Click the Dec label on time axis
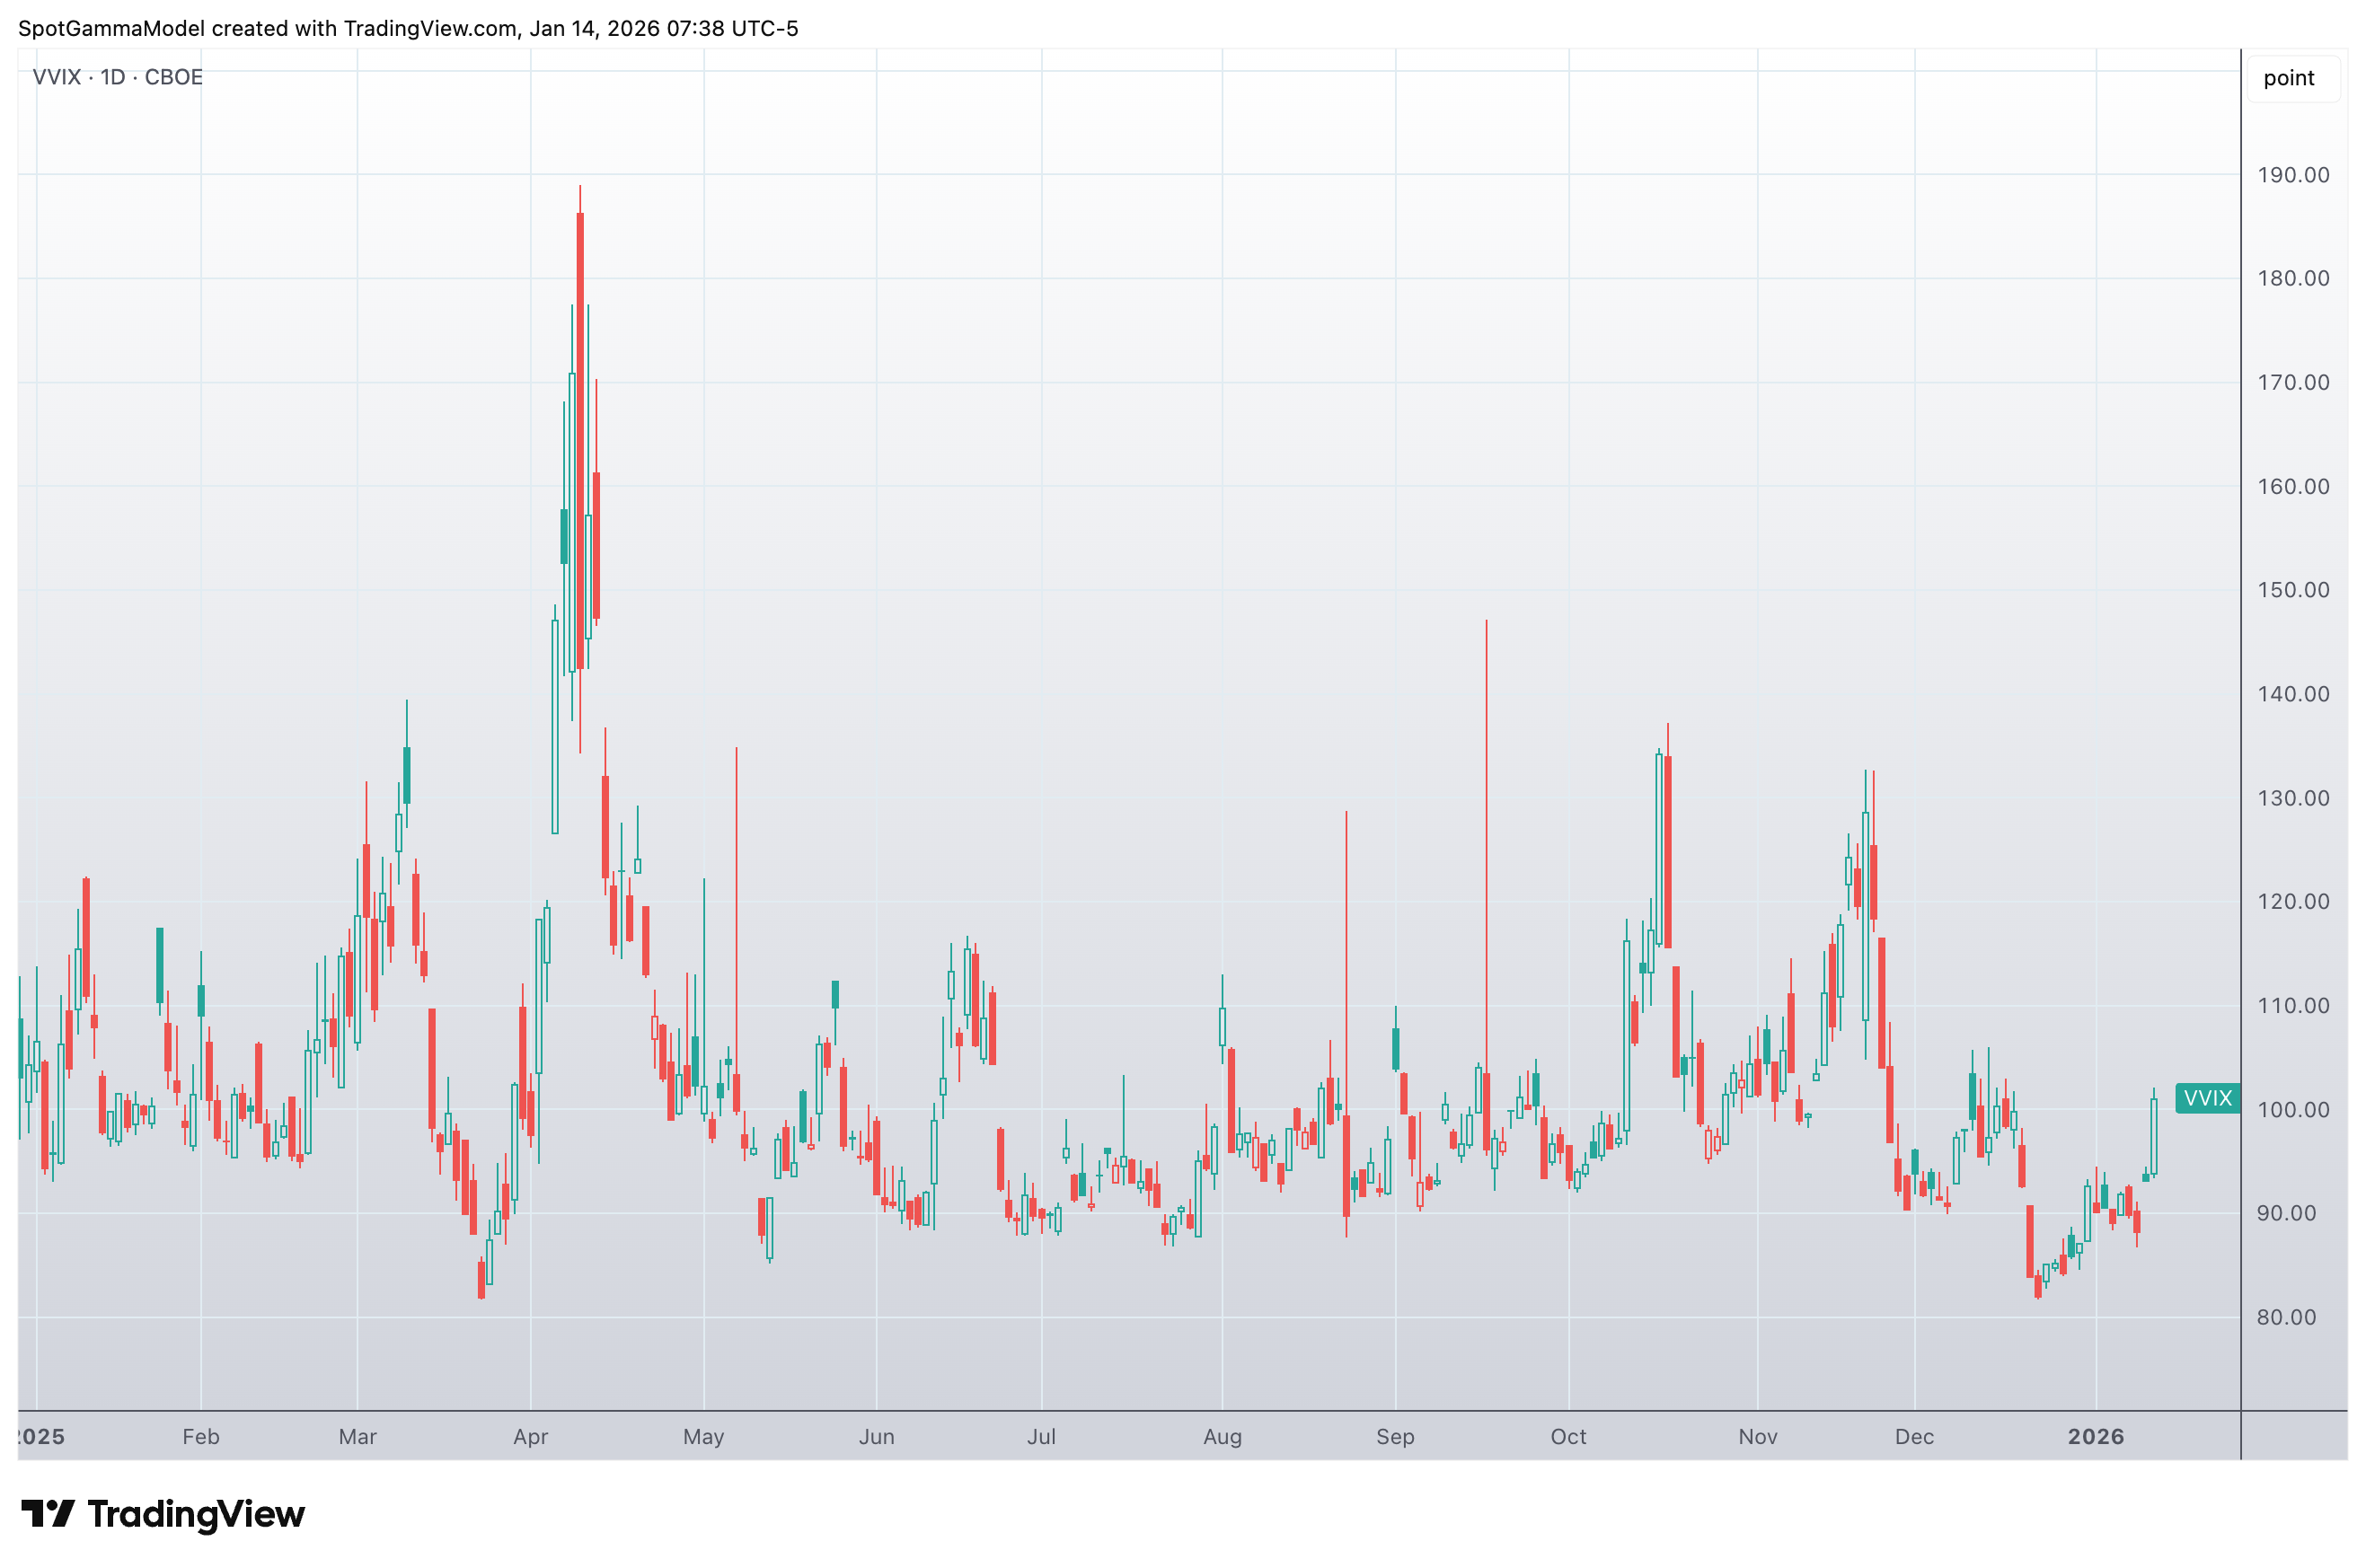The height and width of the screenshot is (1568, 2366). [1913, 1436]
